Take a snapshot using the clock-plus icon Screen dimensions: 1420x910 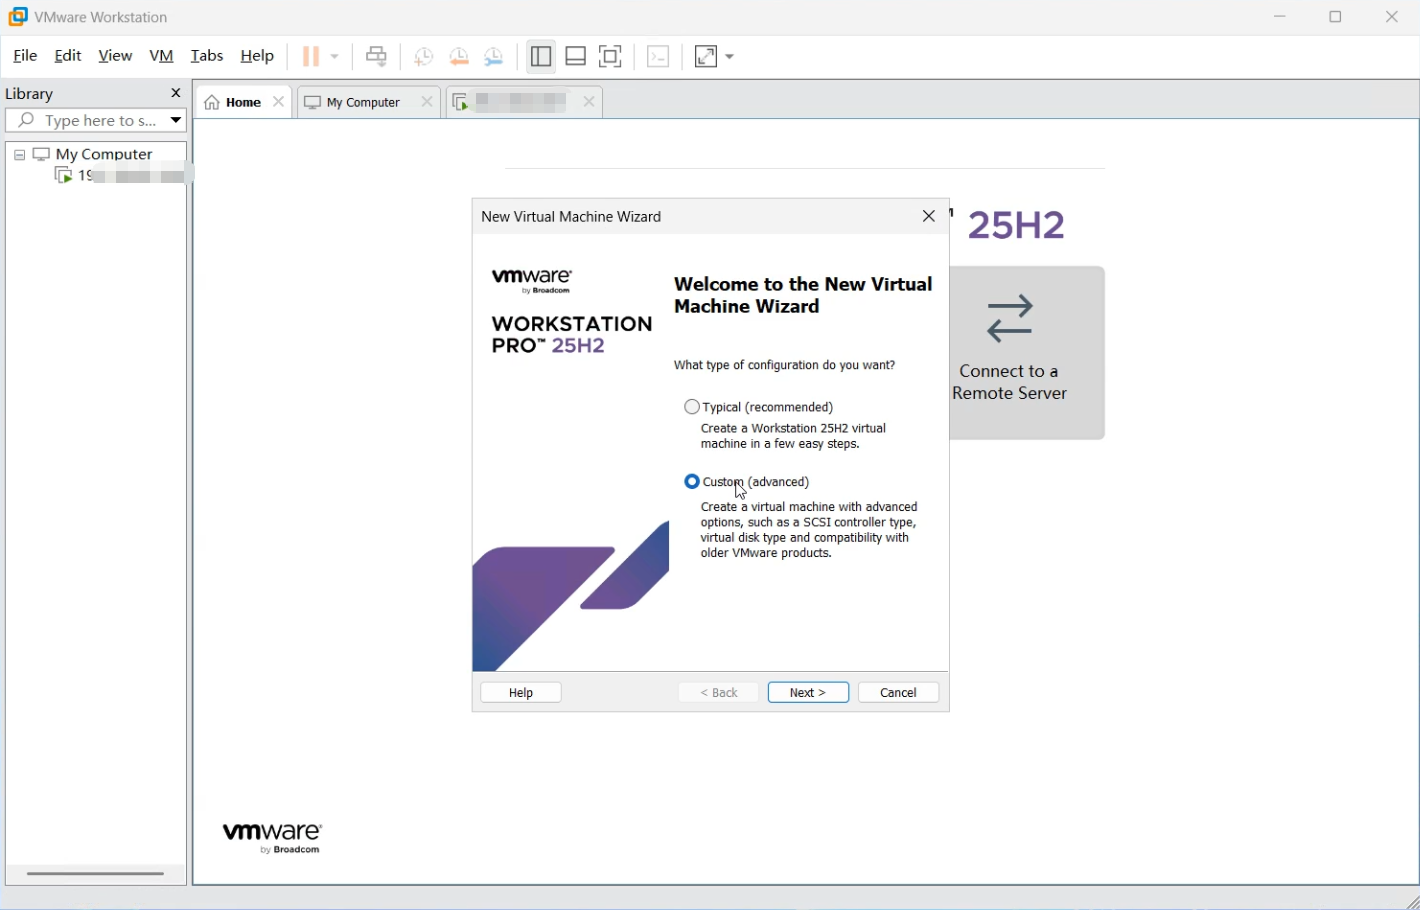click(x=424, y=57)
